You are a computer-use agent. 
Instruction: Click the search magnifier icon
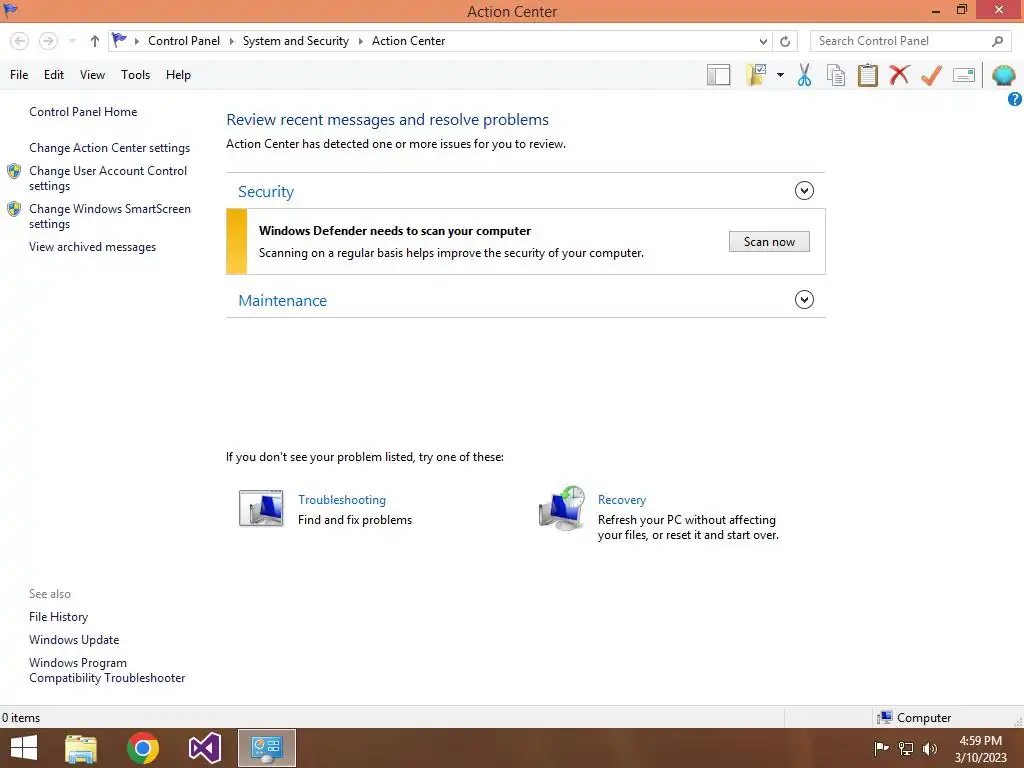click(x=997, y=41)
